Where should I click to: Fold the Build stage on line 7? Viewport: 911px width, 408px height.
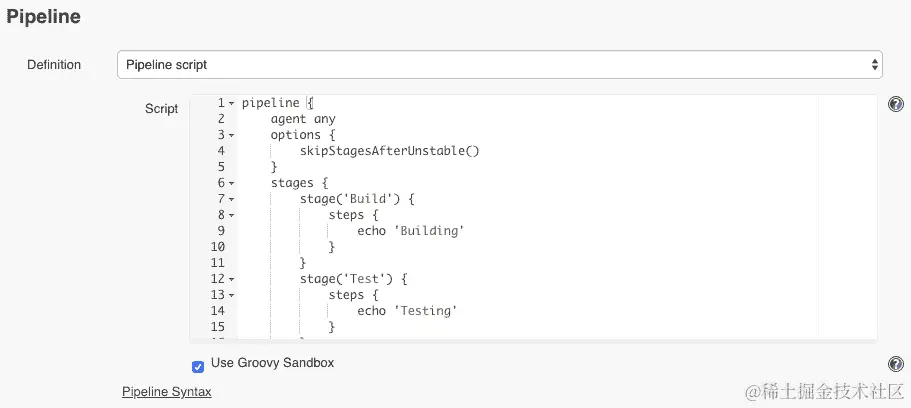tap(232, 199)
